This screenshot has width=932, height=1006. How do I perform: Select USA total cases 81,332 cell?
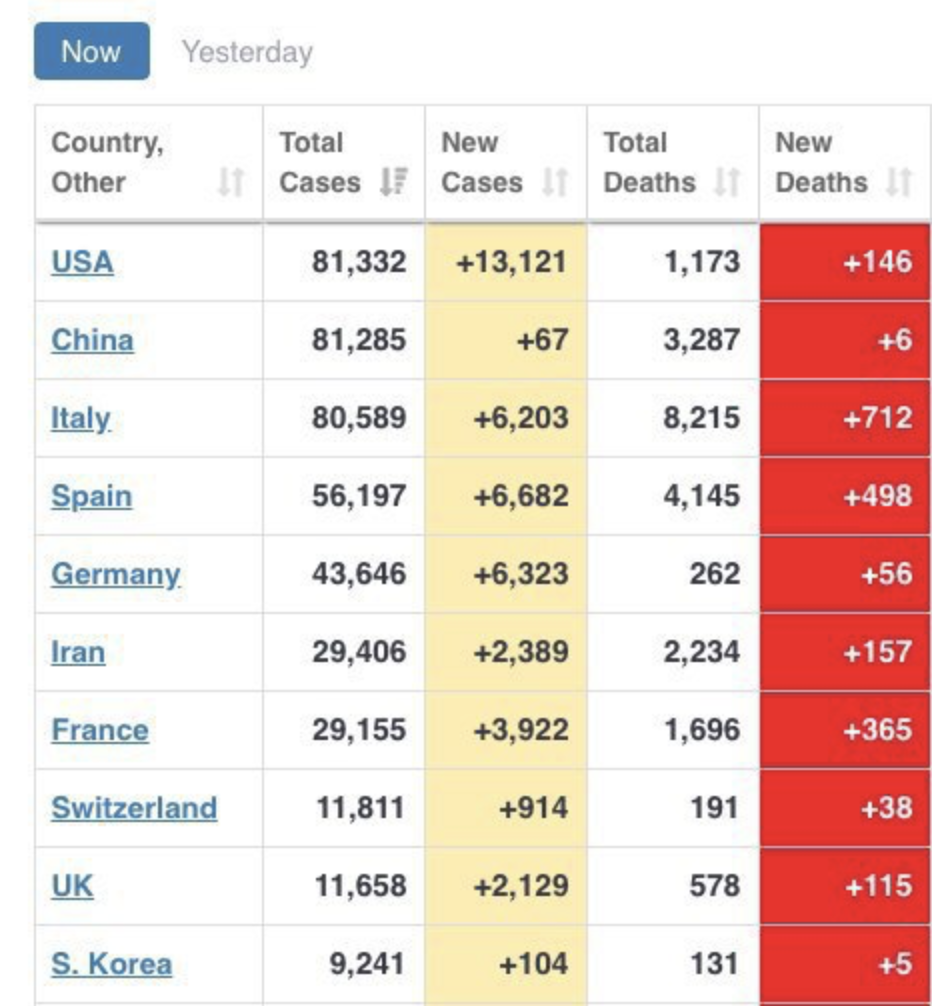coord(344,262)
